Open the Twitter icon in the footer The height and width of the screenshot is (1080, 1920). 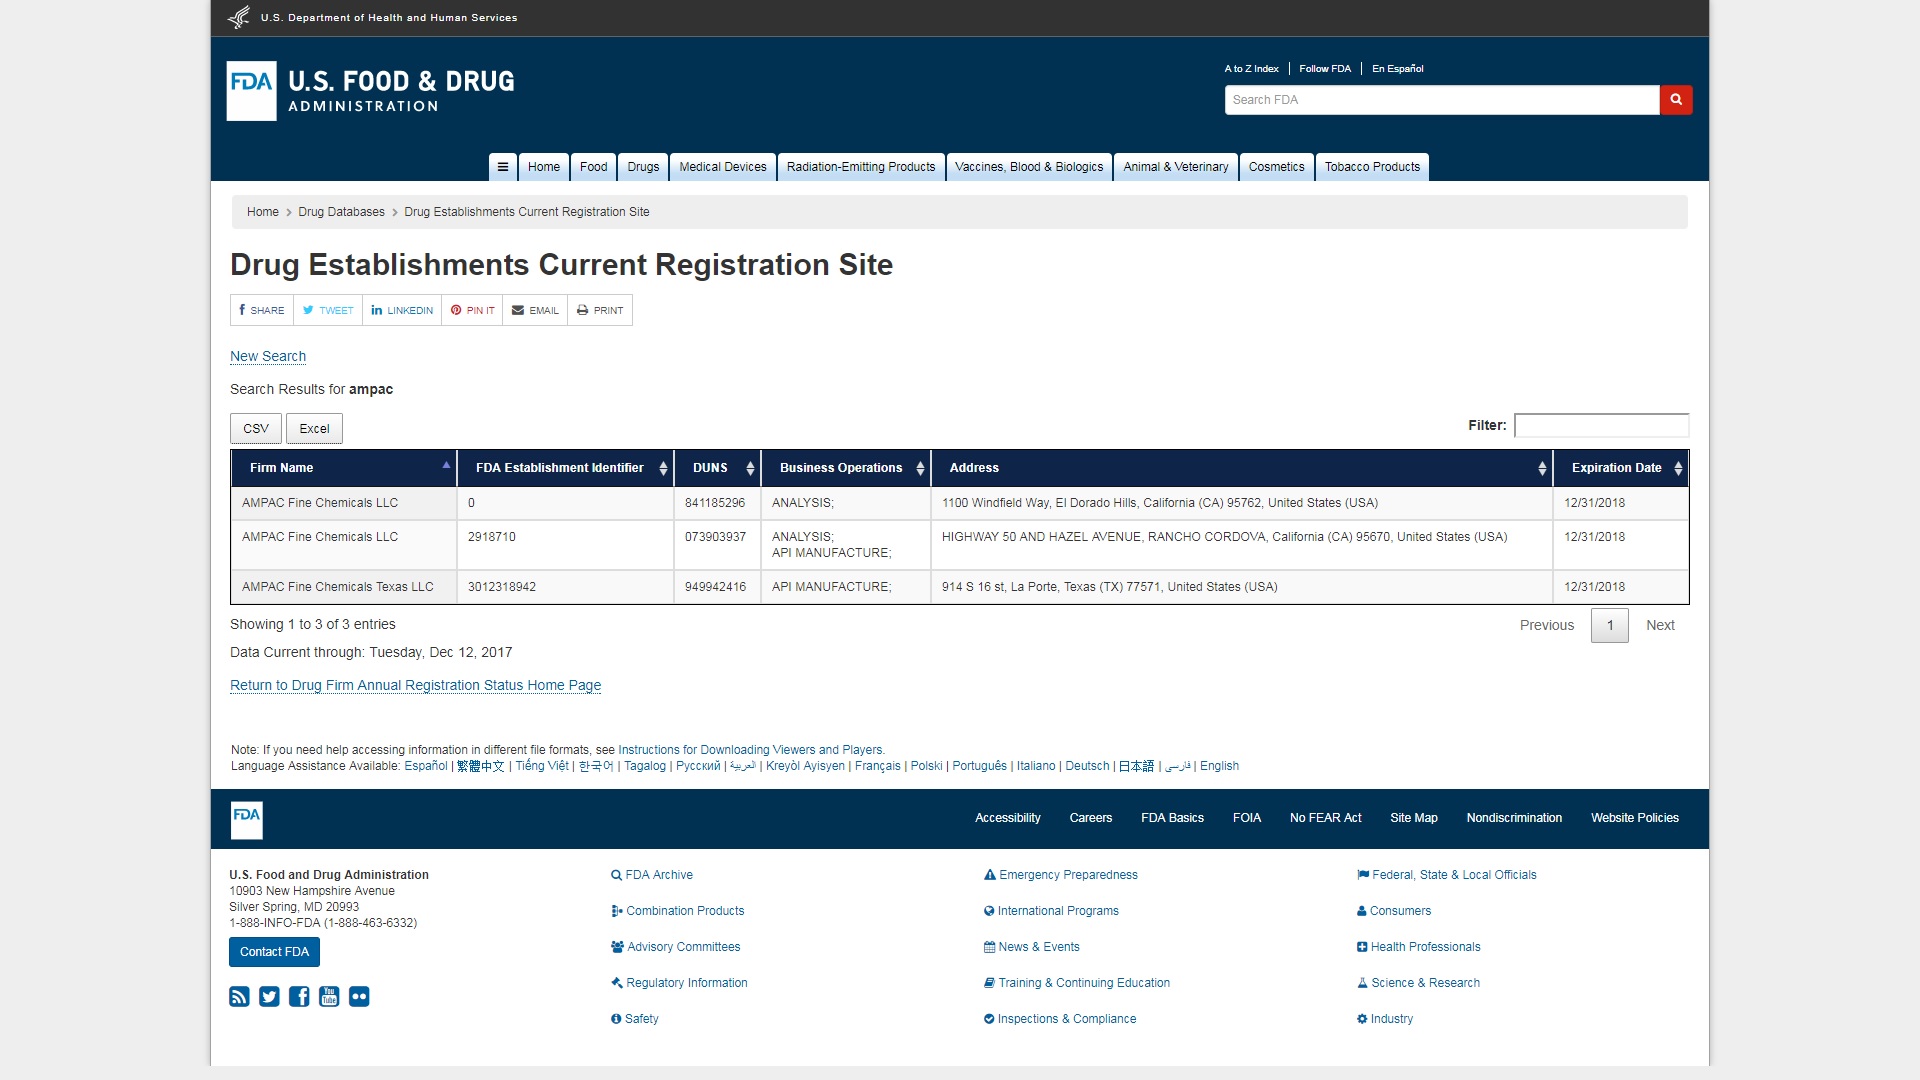[269, 996]
